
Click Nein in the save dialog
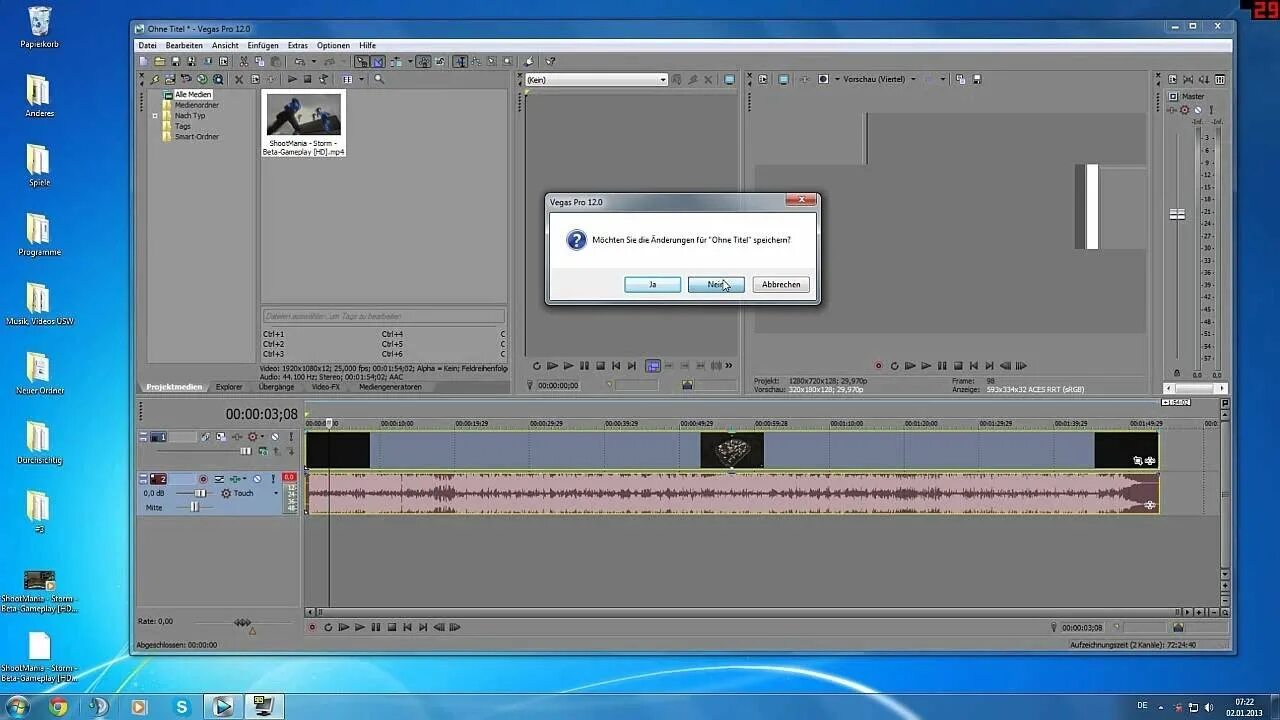coord(716,285)
